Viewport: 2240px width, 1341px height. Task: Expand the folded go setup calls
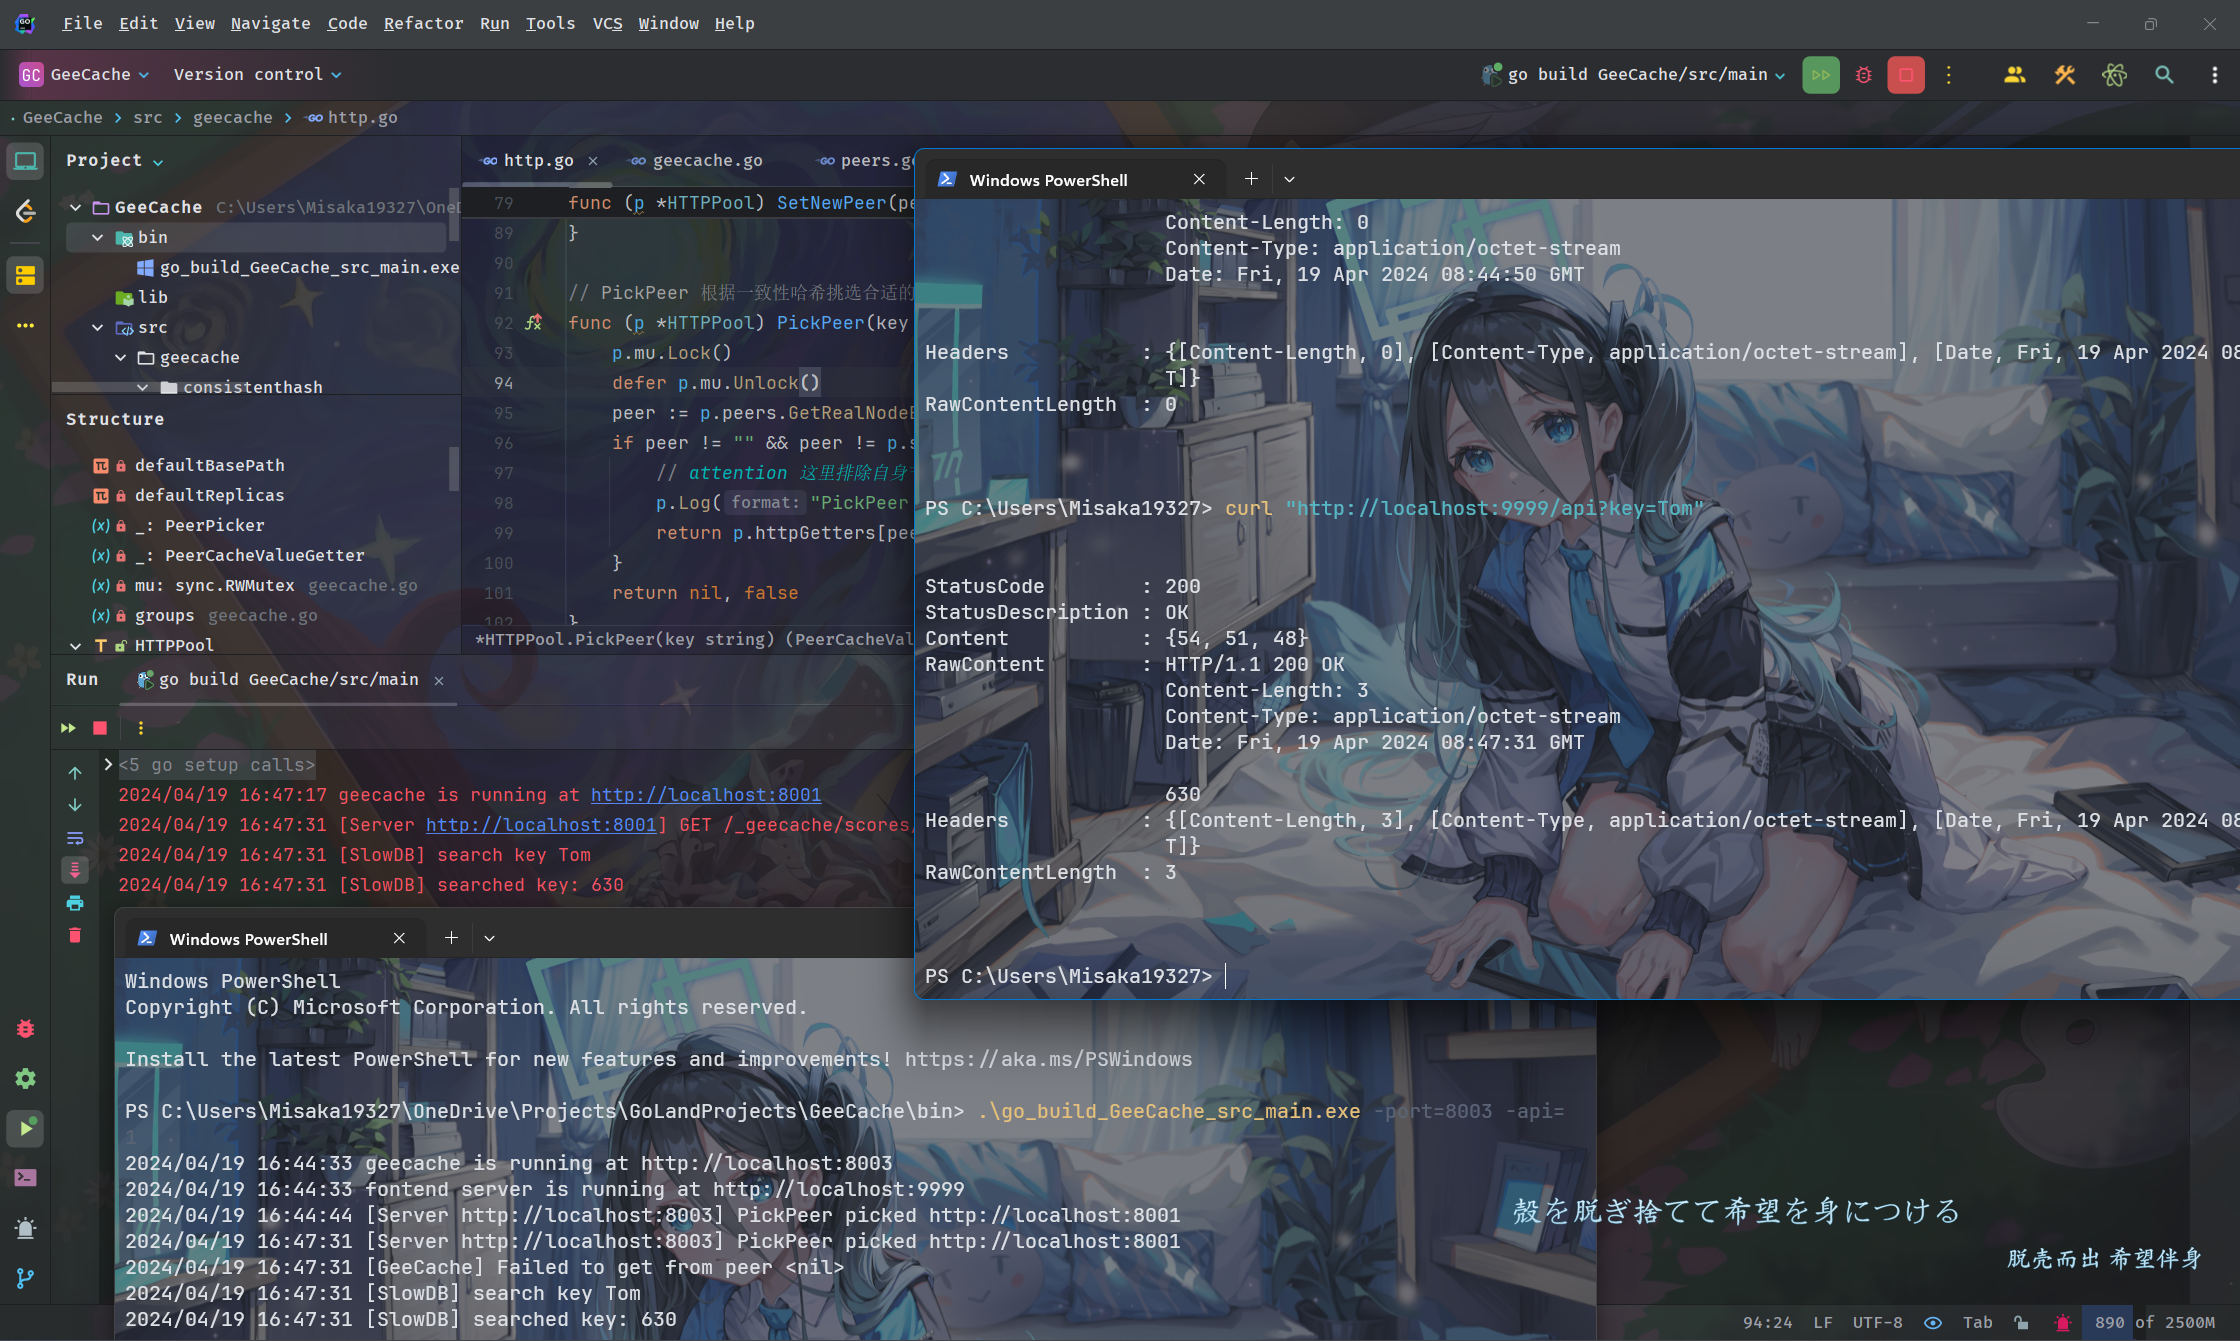coord(108,765)
